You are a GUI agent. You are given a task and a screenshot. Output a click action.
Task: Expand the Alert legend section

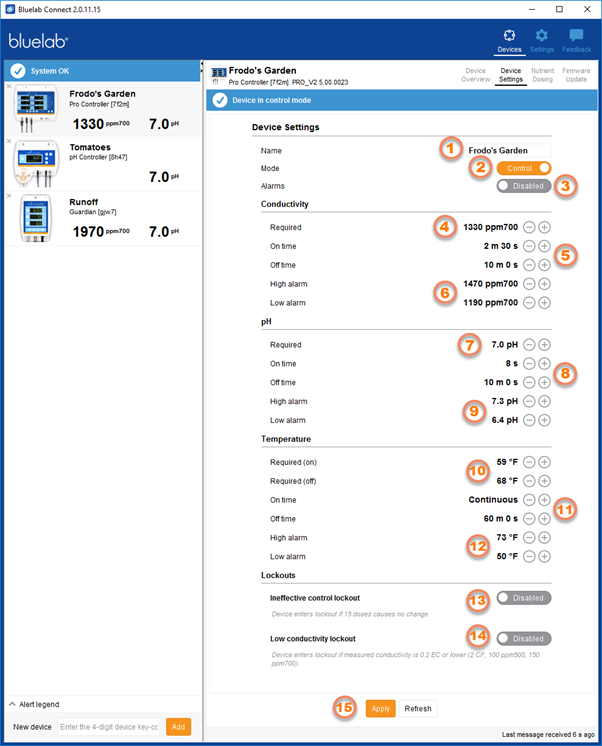pos(34,704)
